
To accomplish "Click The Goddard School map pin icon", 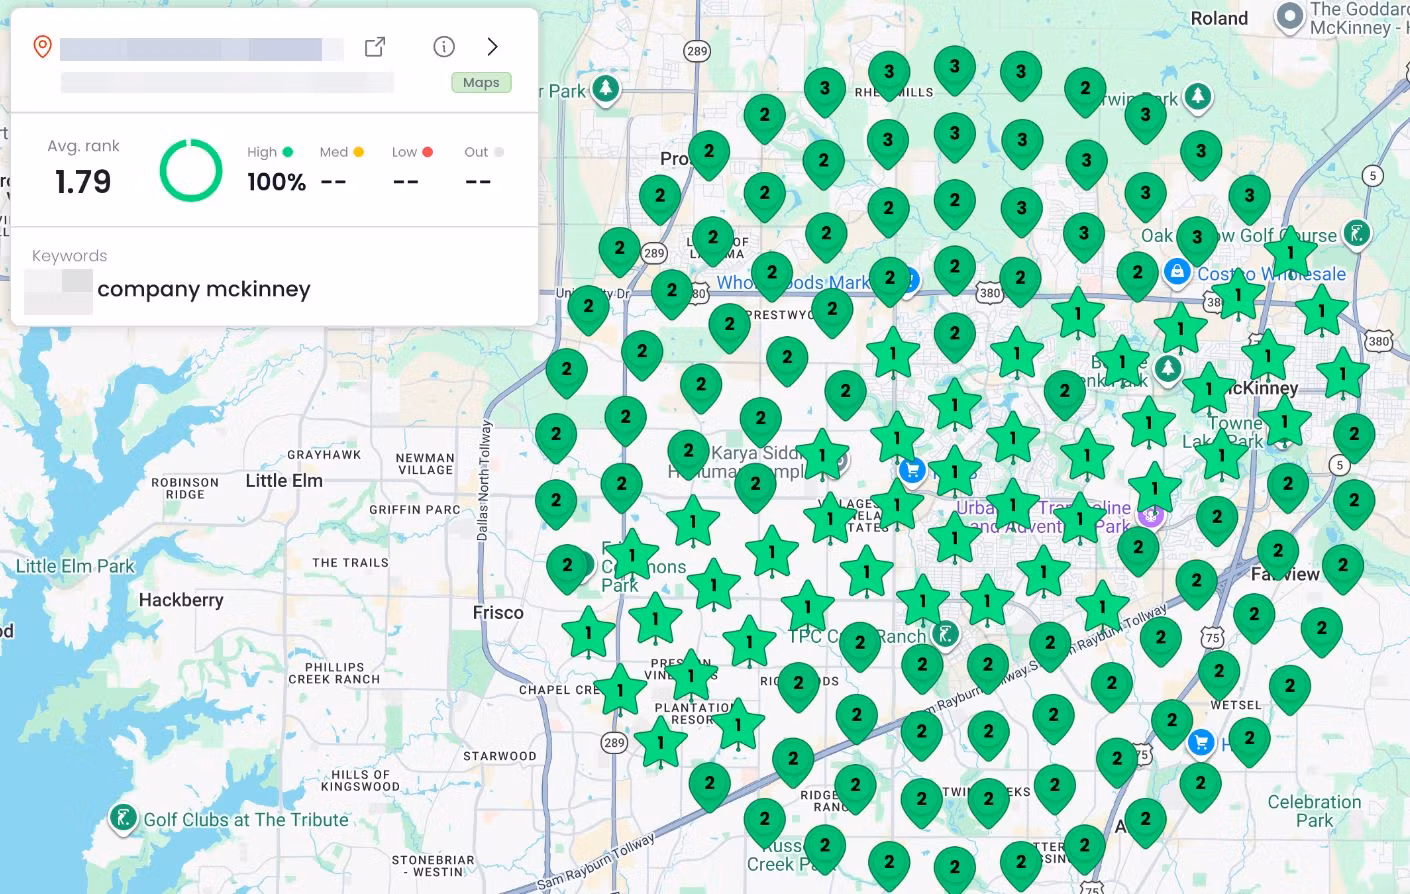I will 1290,16.
